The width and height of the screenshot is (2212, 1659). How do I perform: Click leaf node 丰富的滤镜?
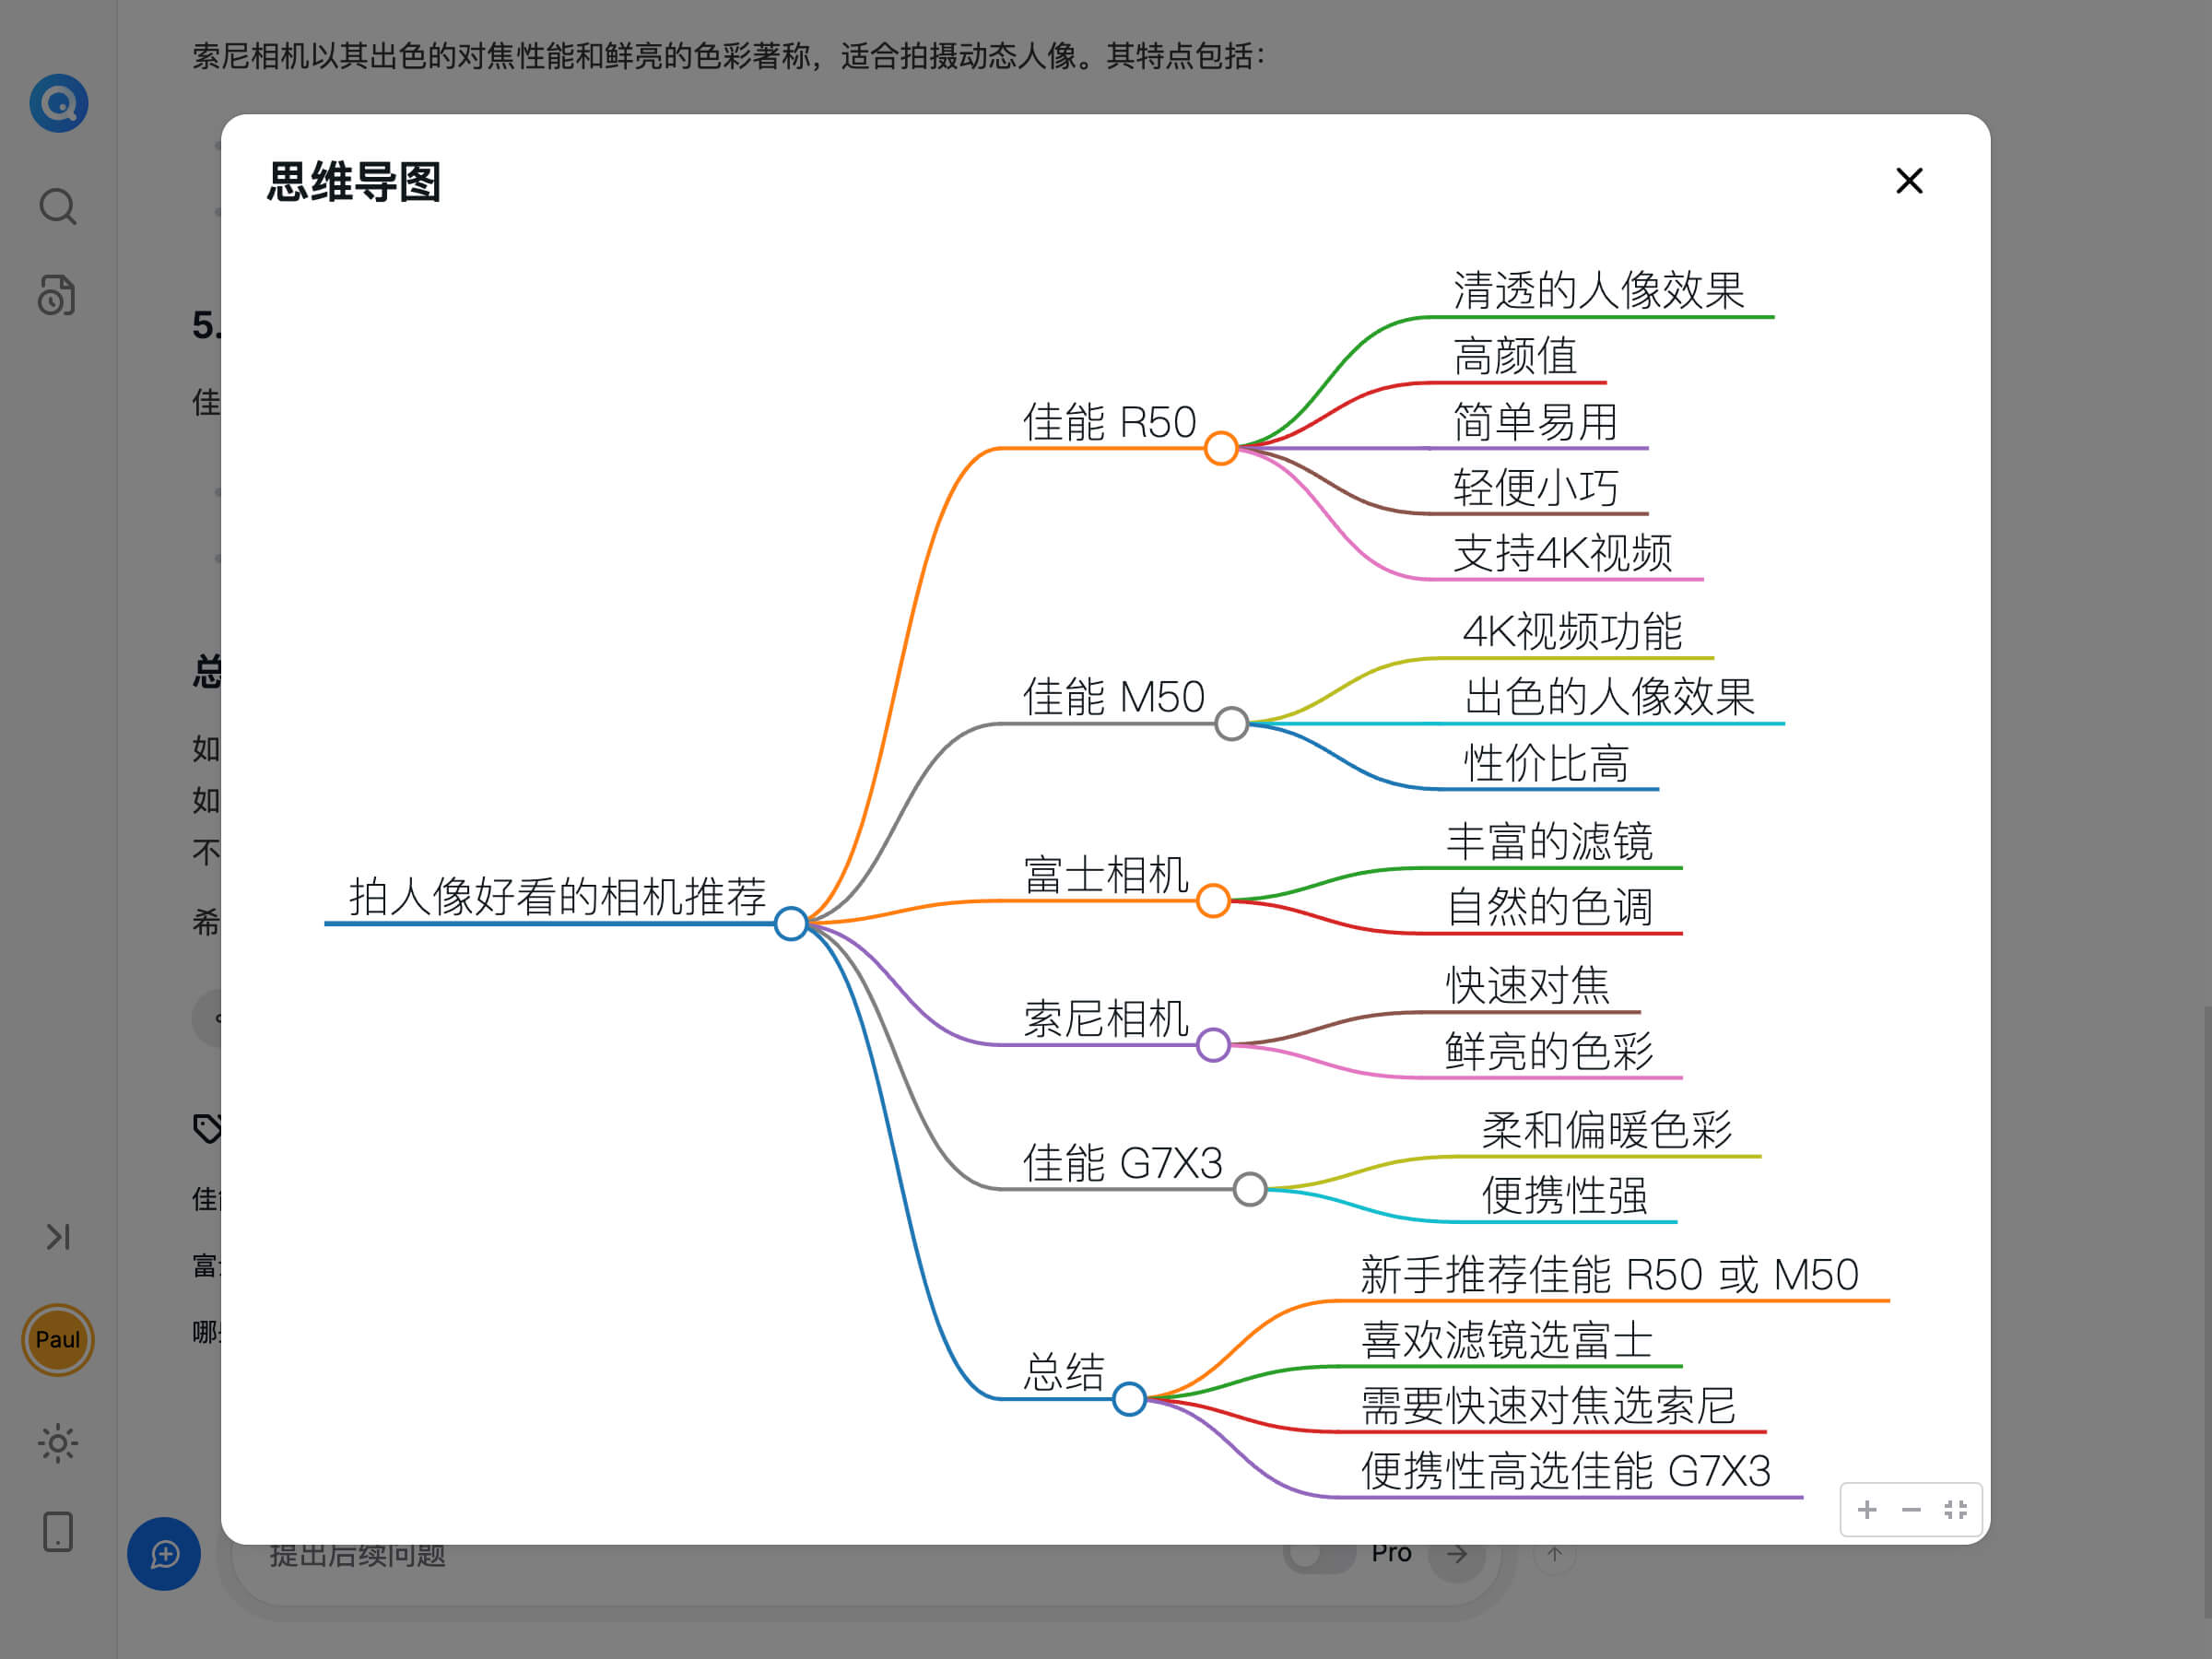(x=1549, y=841)
